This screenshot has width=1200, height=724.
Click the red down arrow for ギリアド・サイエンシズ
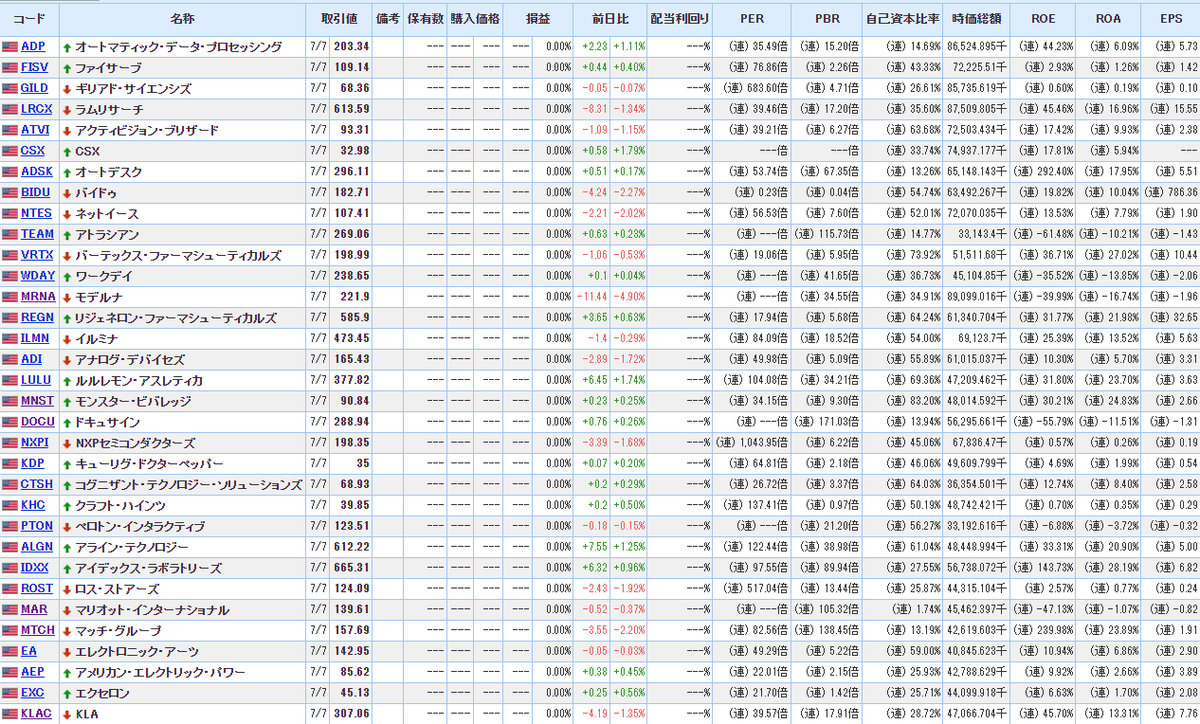coord(67,89)
